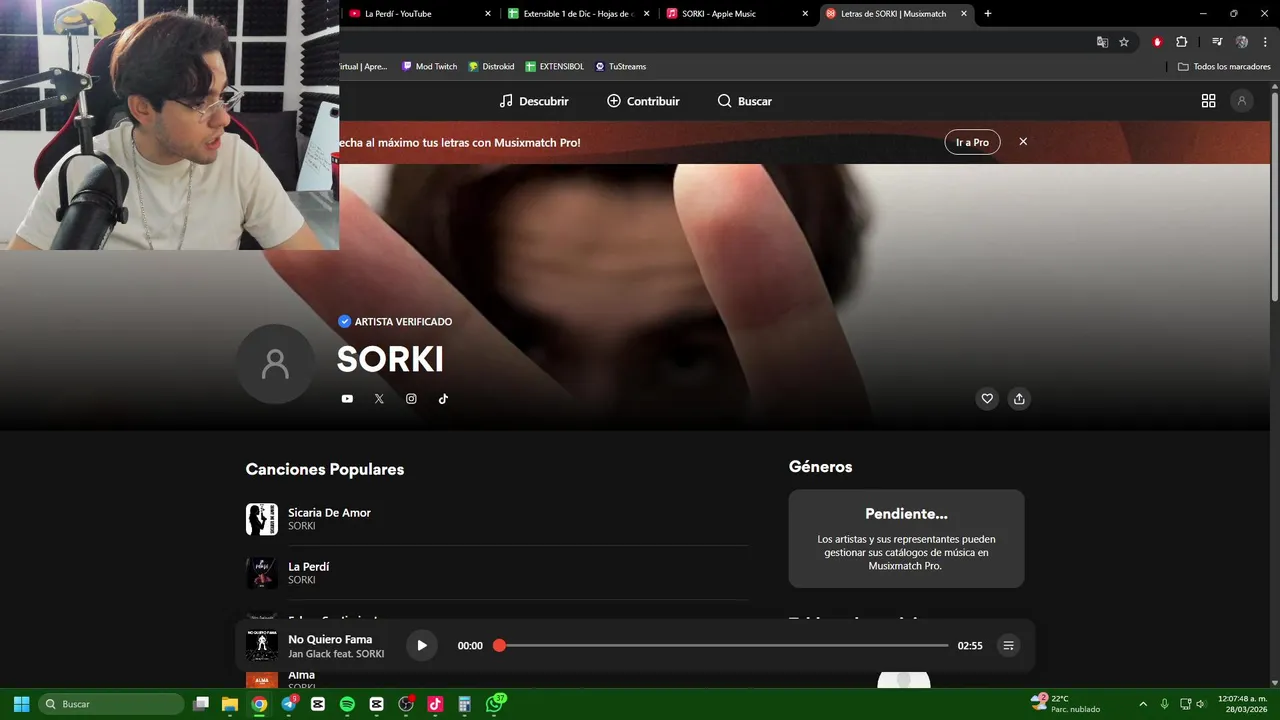
Task: Open the red ad-blocker extension icon
Action: click(1158, 42)
